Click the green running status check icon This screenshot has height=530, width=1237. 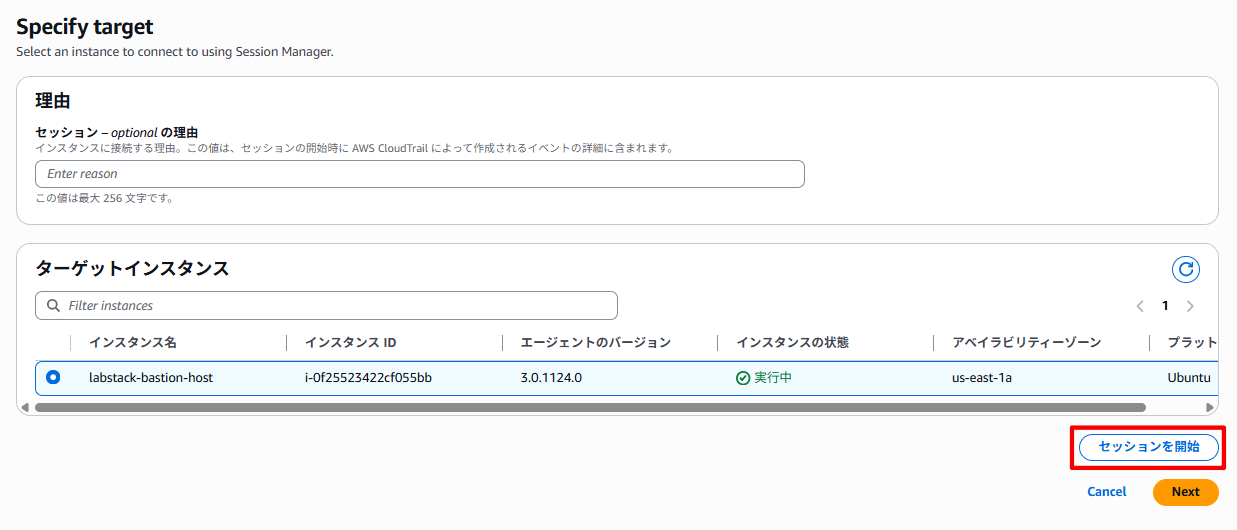pyautogui.click(x=743, y=378)
